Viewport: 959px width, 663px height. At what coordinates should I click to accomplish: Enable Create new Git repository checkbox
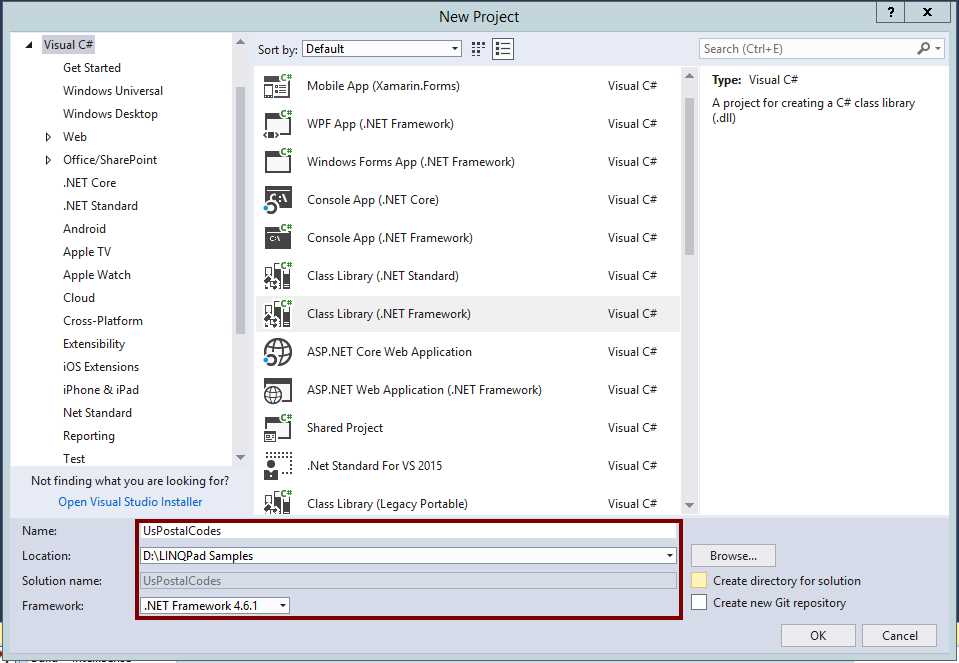pyautogui.click(x=699, y=602)
